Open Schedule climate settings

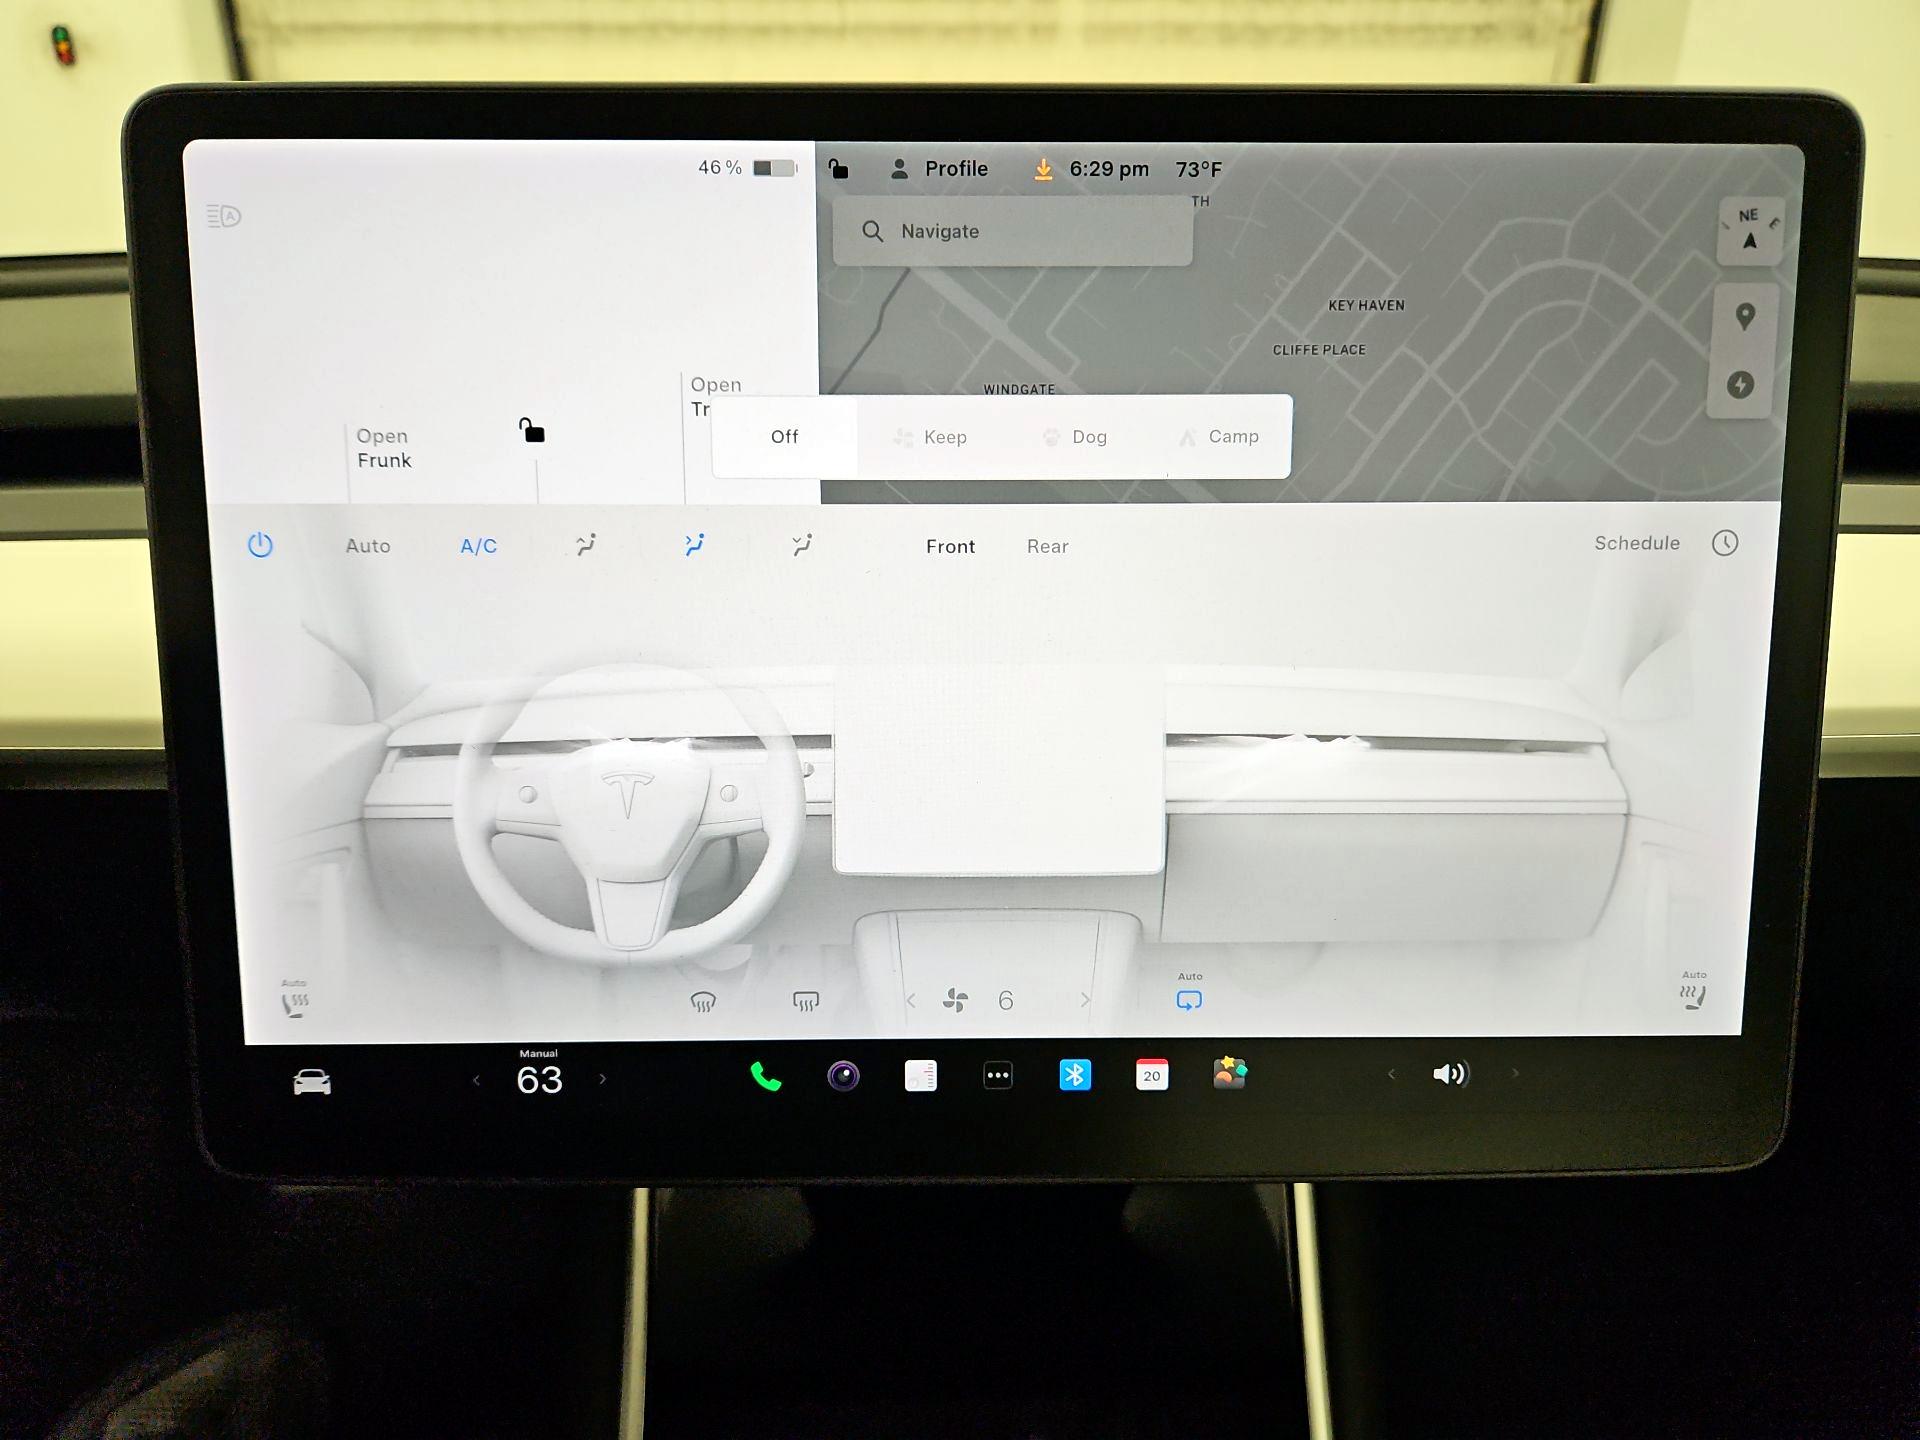[x=1637, y=543]
